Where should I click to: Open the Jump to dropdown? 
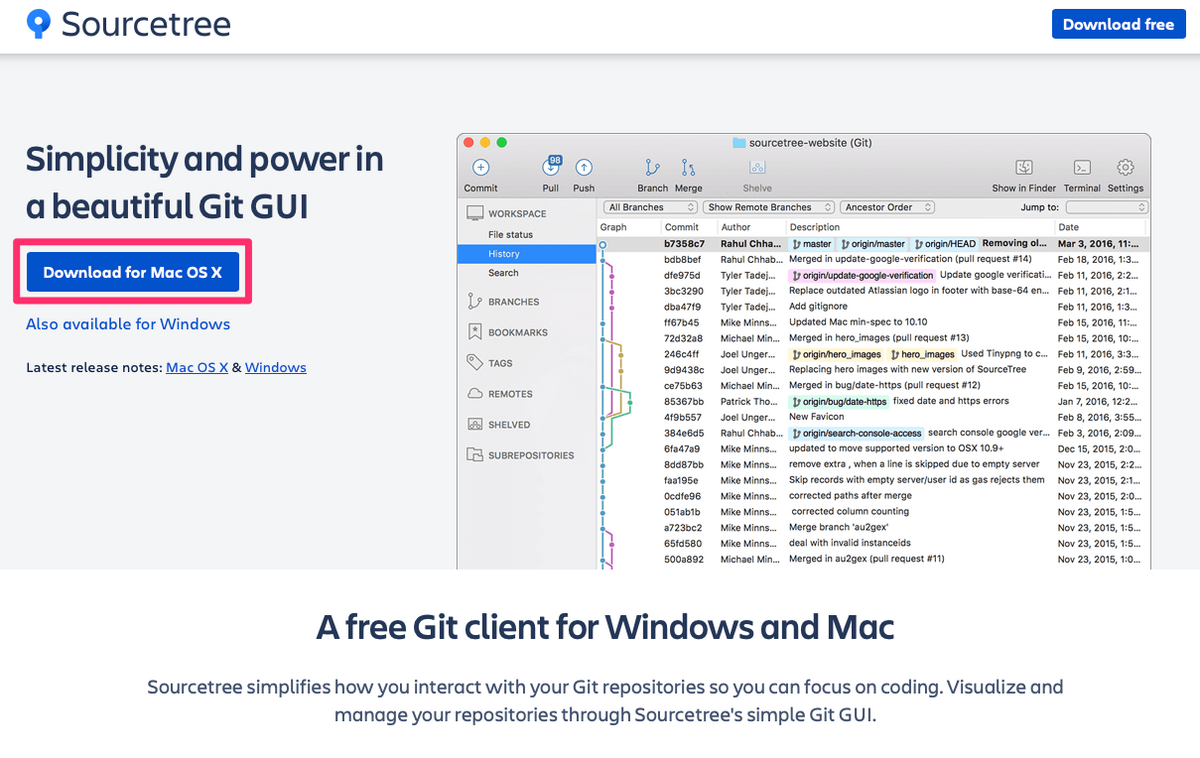(x=1106, y=207)
